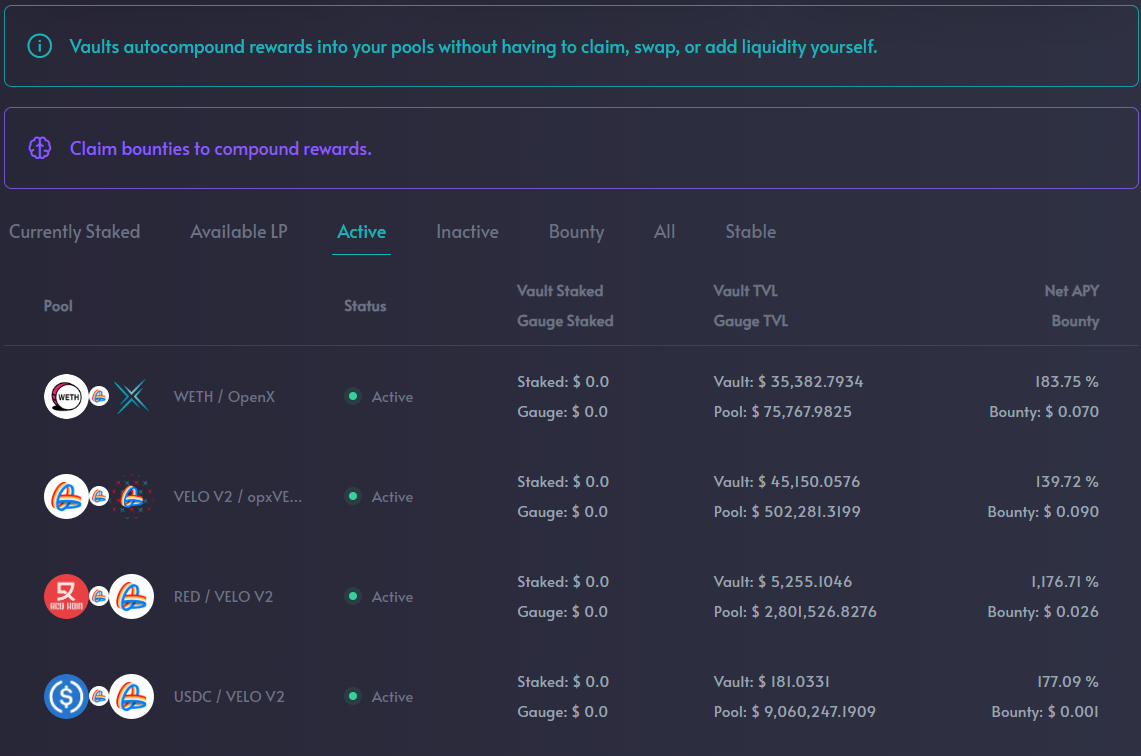The width and height of the screenshot is (1141, 756).
Task: Click the info icon in the vaults banner
Action: (x=39, y=46)
